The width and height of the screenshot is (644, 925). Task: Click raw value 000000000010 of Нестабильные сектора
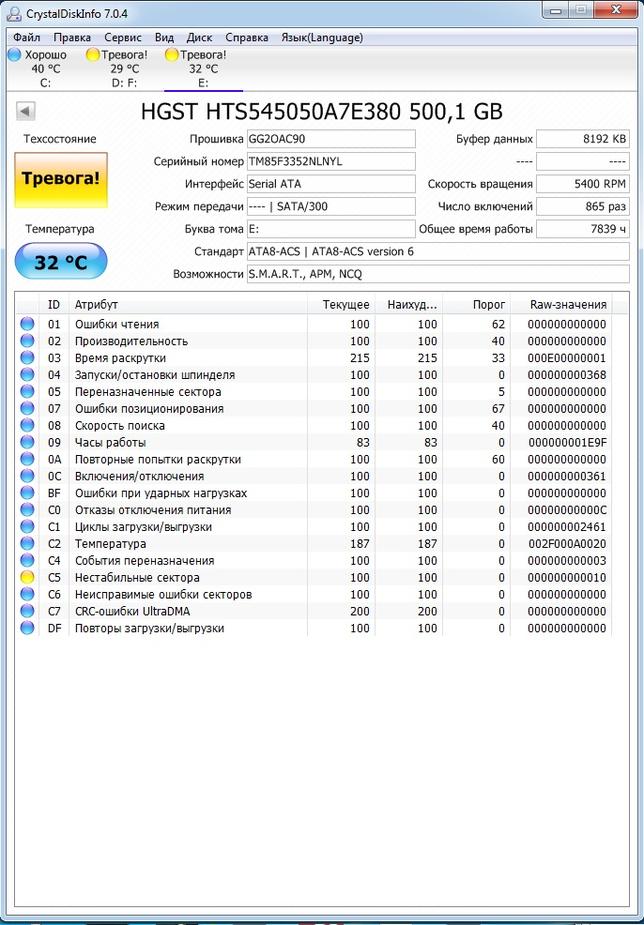click(x=566, y=578)
